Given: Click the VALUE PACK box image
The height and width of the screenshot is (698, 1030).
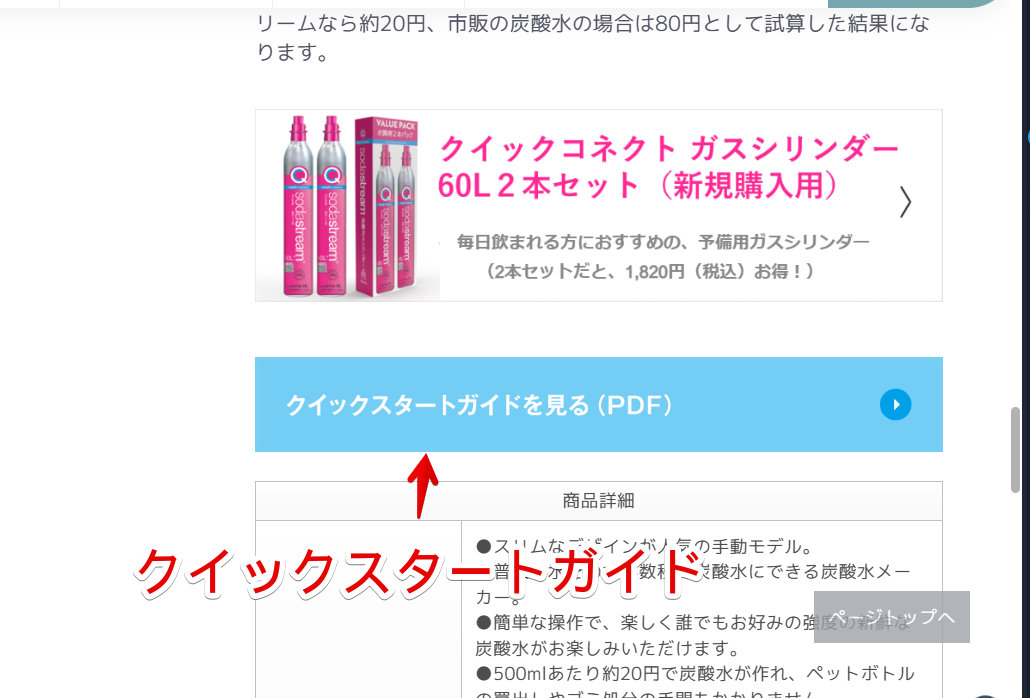Looking at the screenshot, I should point(387,206).
